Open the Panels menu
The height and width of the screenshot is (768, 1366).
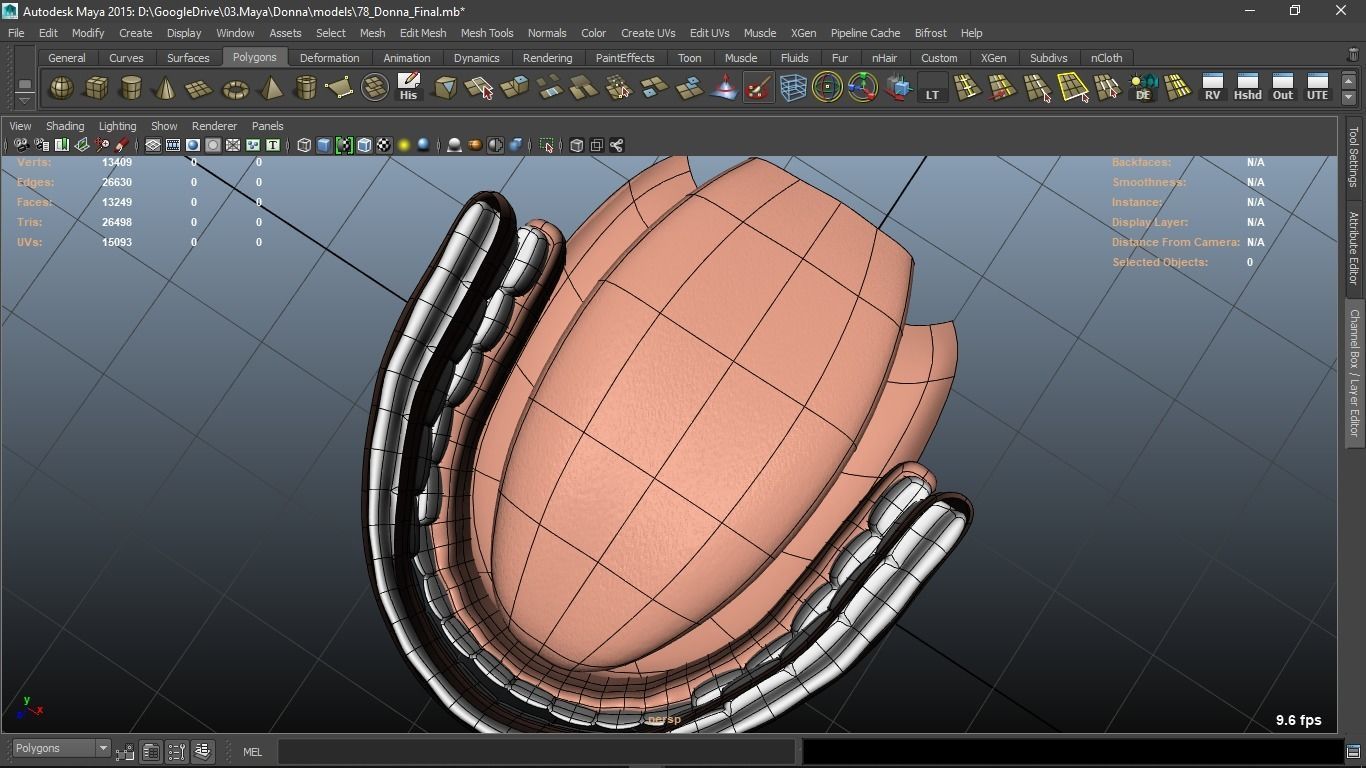pos(267,126)
